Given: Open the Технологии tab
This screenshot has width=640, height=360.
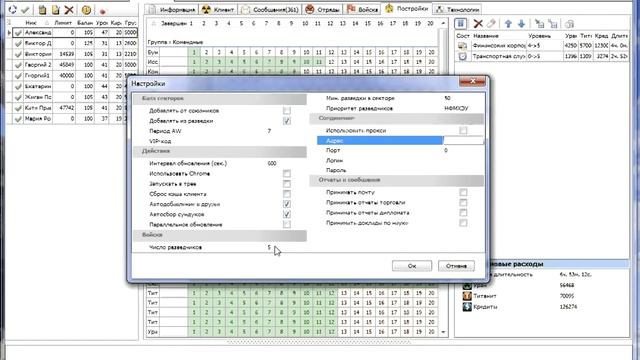Looking at the screenshot, I should (x=457, y=9).
